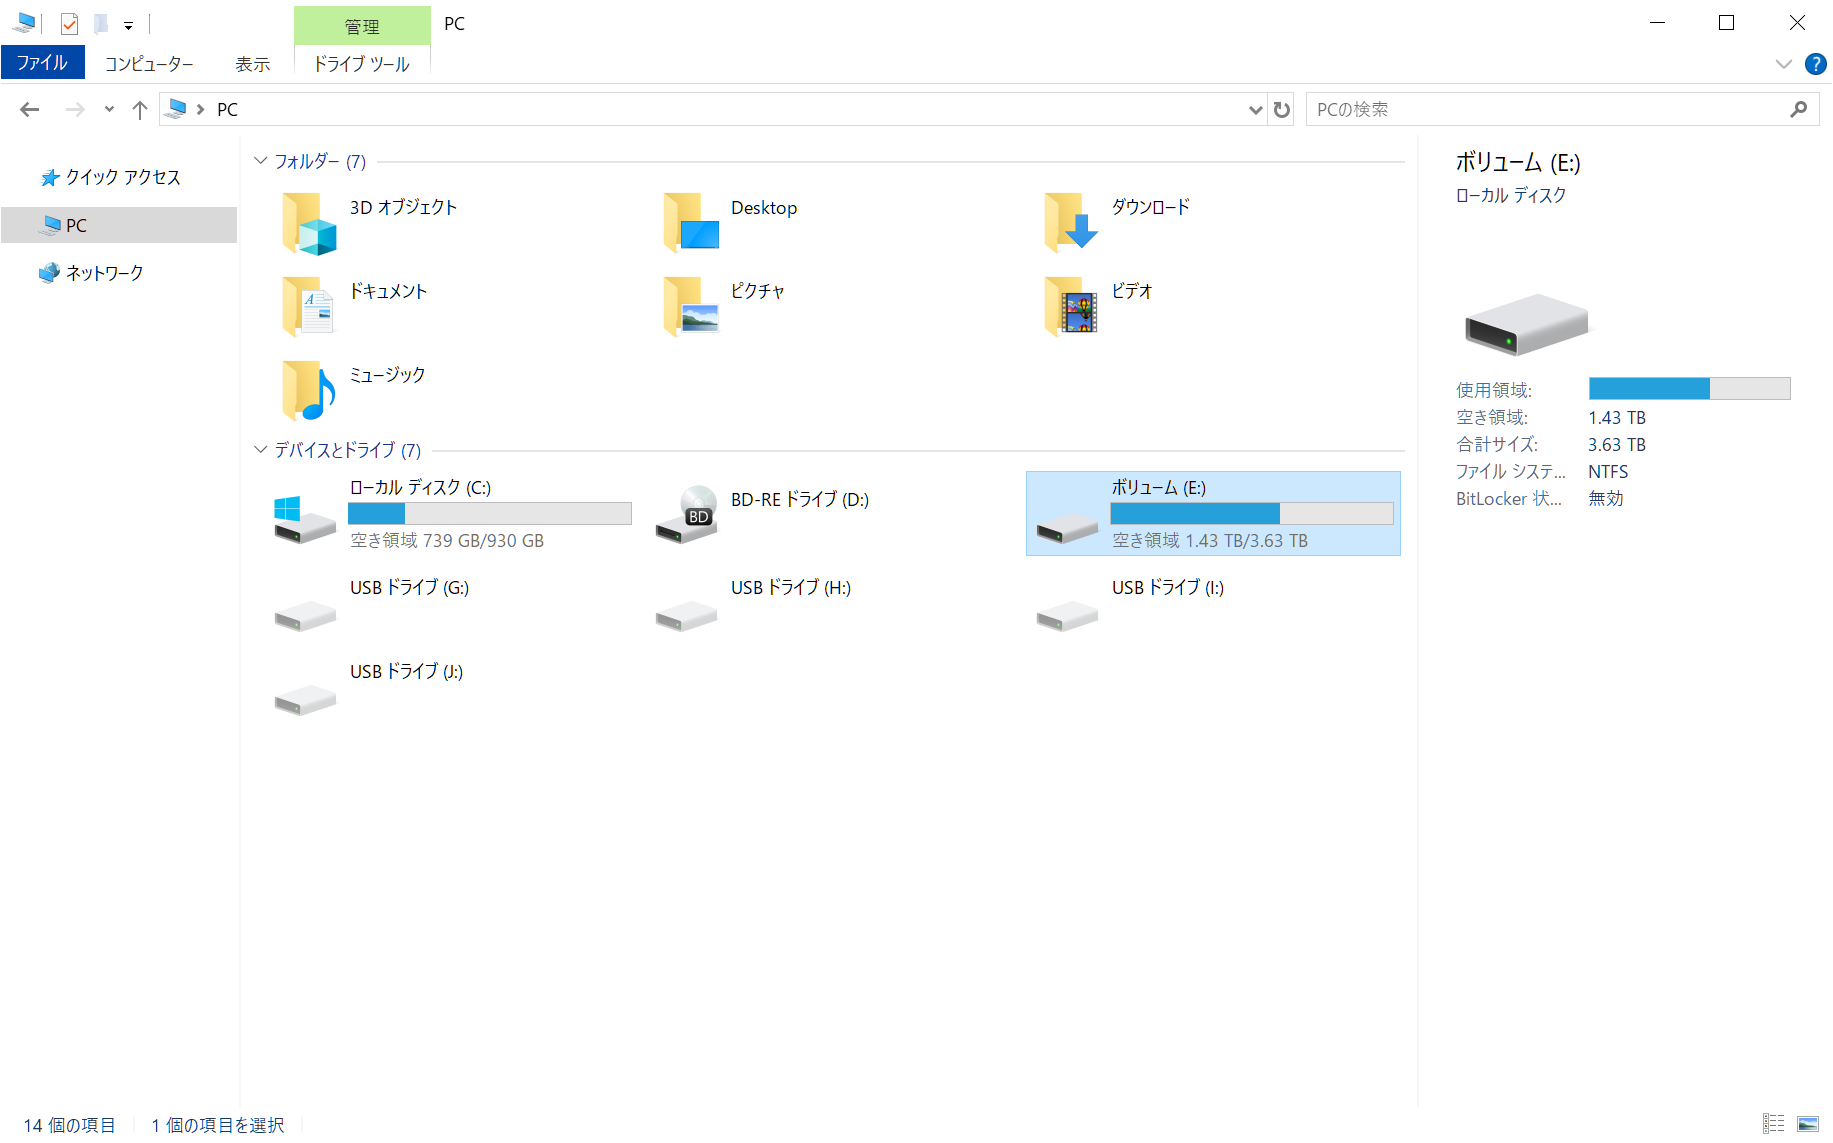The image size is (1833, 1143).
Task: Collapse the デバイスとドライブ (7) group
Action: point(260,450)
